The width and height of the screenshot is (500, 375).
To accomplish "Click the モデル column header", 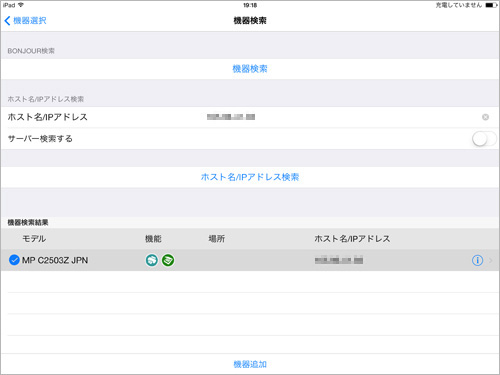I will (34, 239).
